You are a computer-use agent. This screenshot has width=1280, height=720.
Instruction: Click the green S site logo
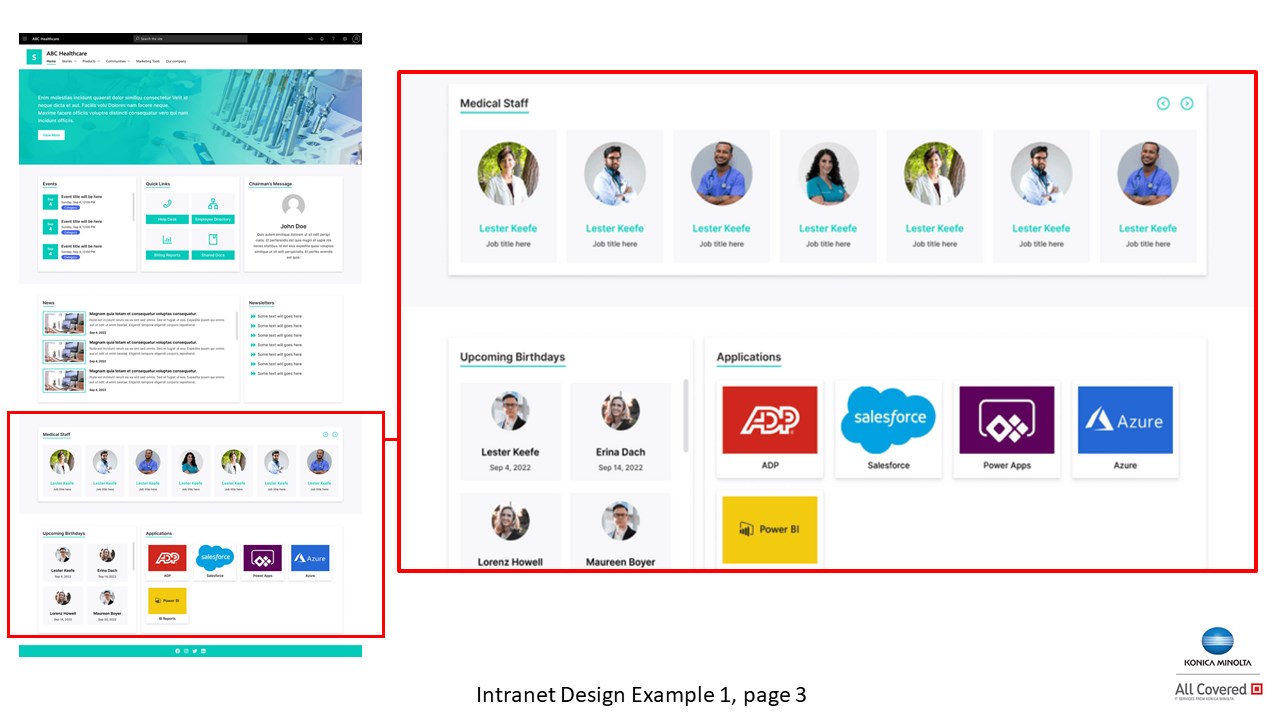pyautogui.click(x=34, y=56)
